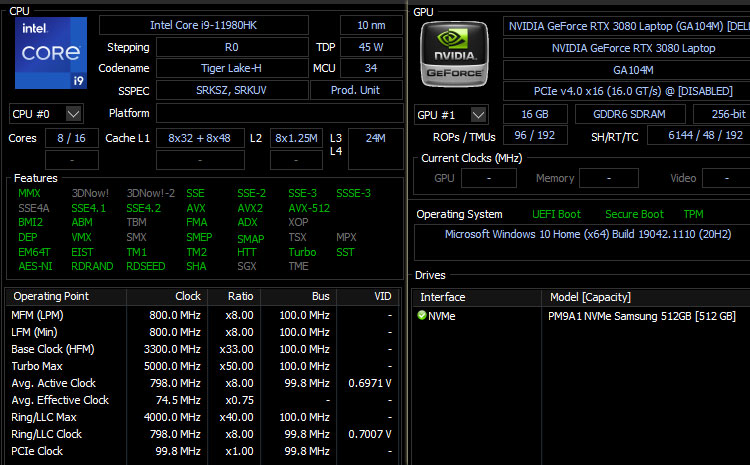750x465 pixels.
Task: Open the CPU #0 selector dropdown
Action: (46, 113)
